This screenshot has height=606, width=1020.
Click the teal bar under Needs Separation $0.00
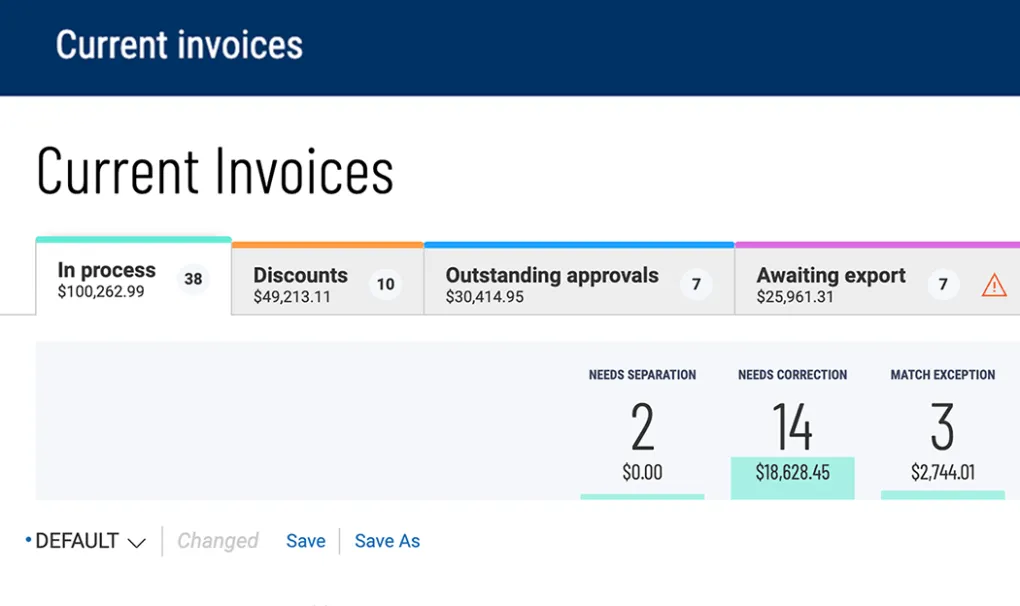pos(642,495)
